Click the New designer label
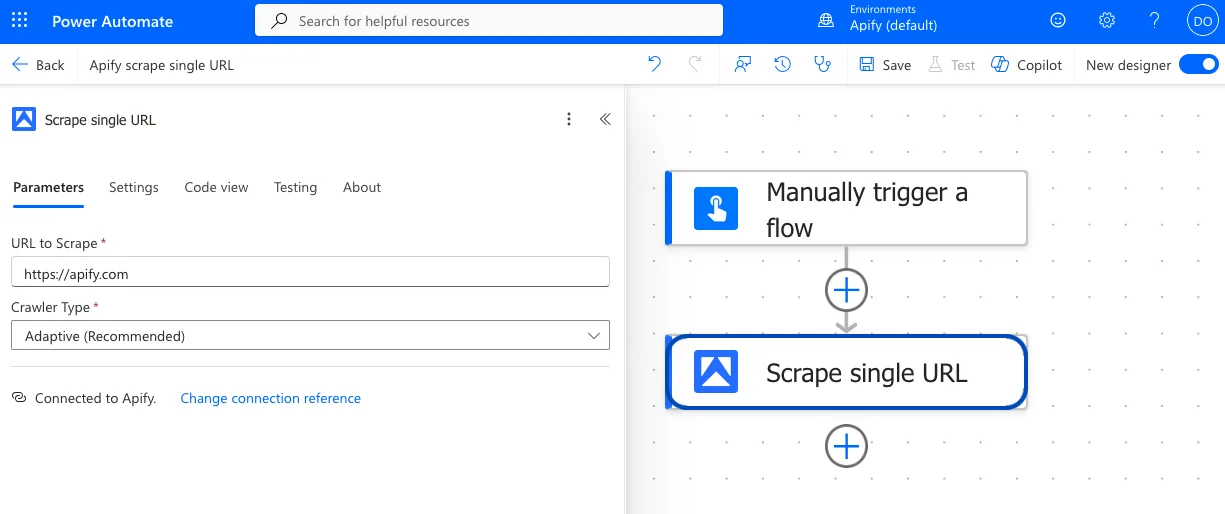Screen dimensions: 1225x514 click(x=1128, y=65)
